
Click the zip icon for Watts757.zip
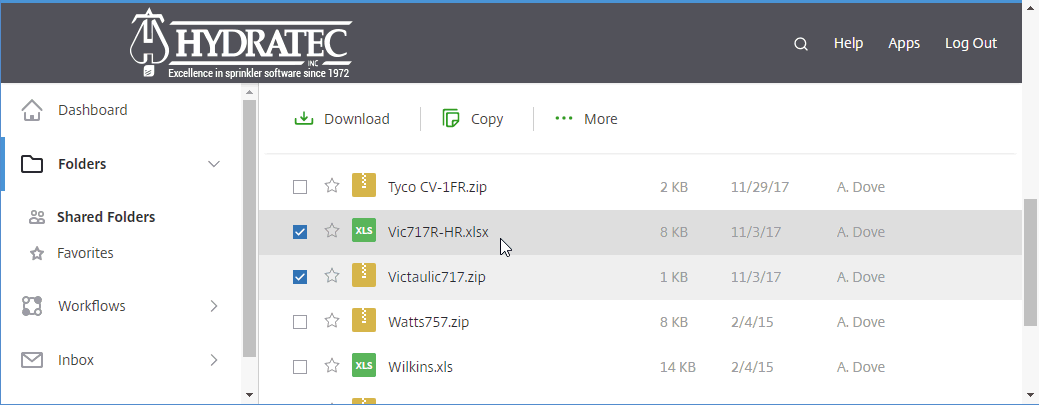pyautogui.click(x=364, y=321)
